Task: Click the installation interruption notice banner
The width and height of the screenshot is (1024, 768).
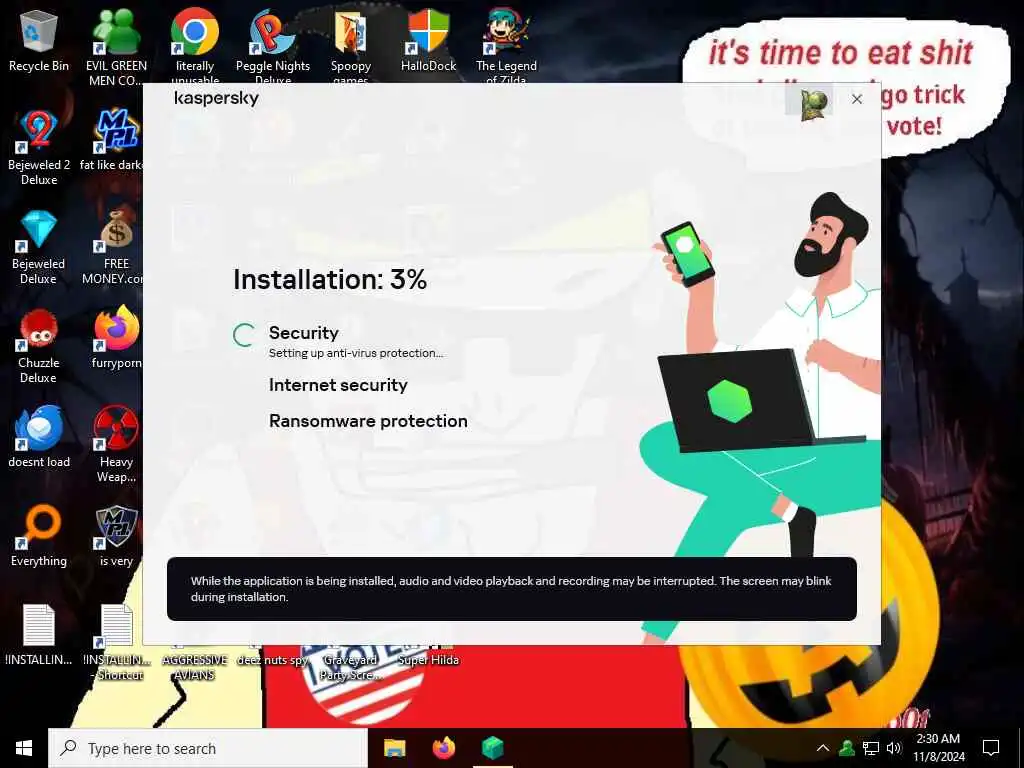Action: 511,588
